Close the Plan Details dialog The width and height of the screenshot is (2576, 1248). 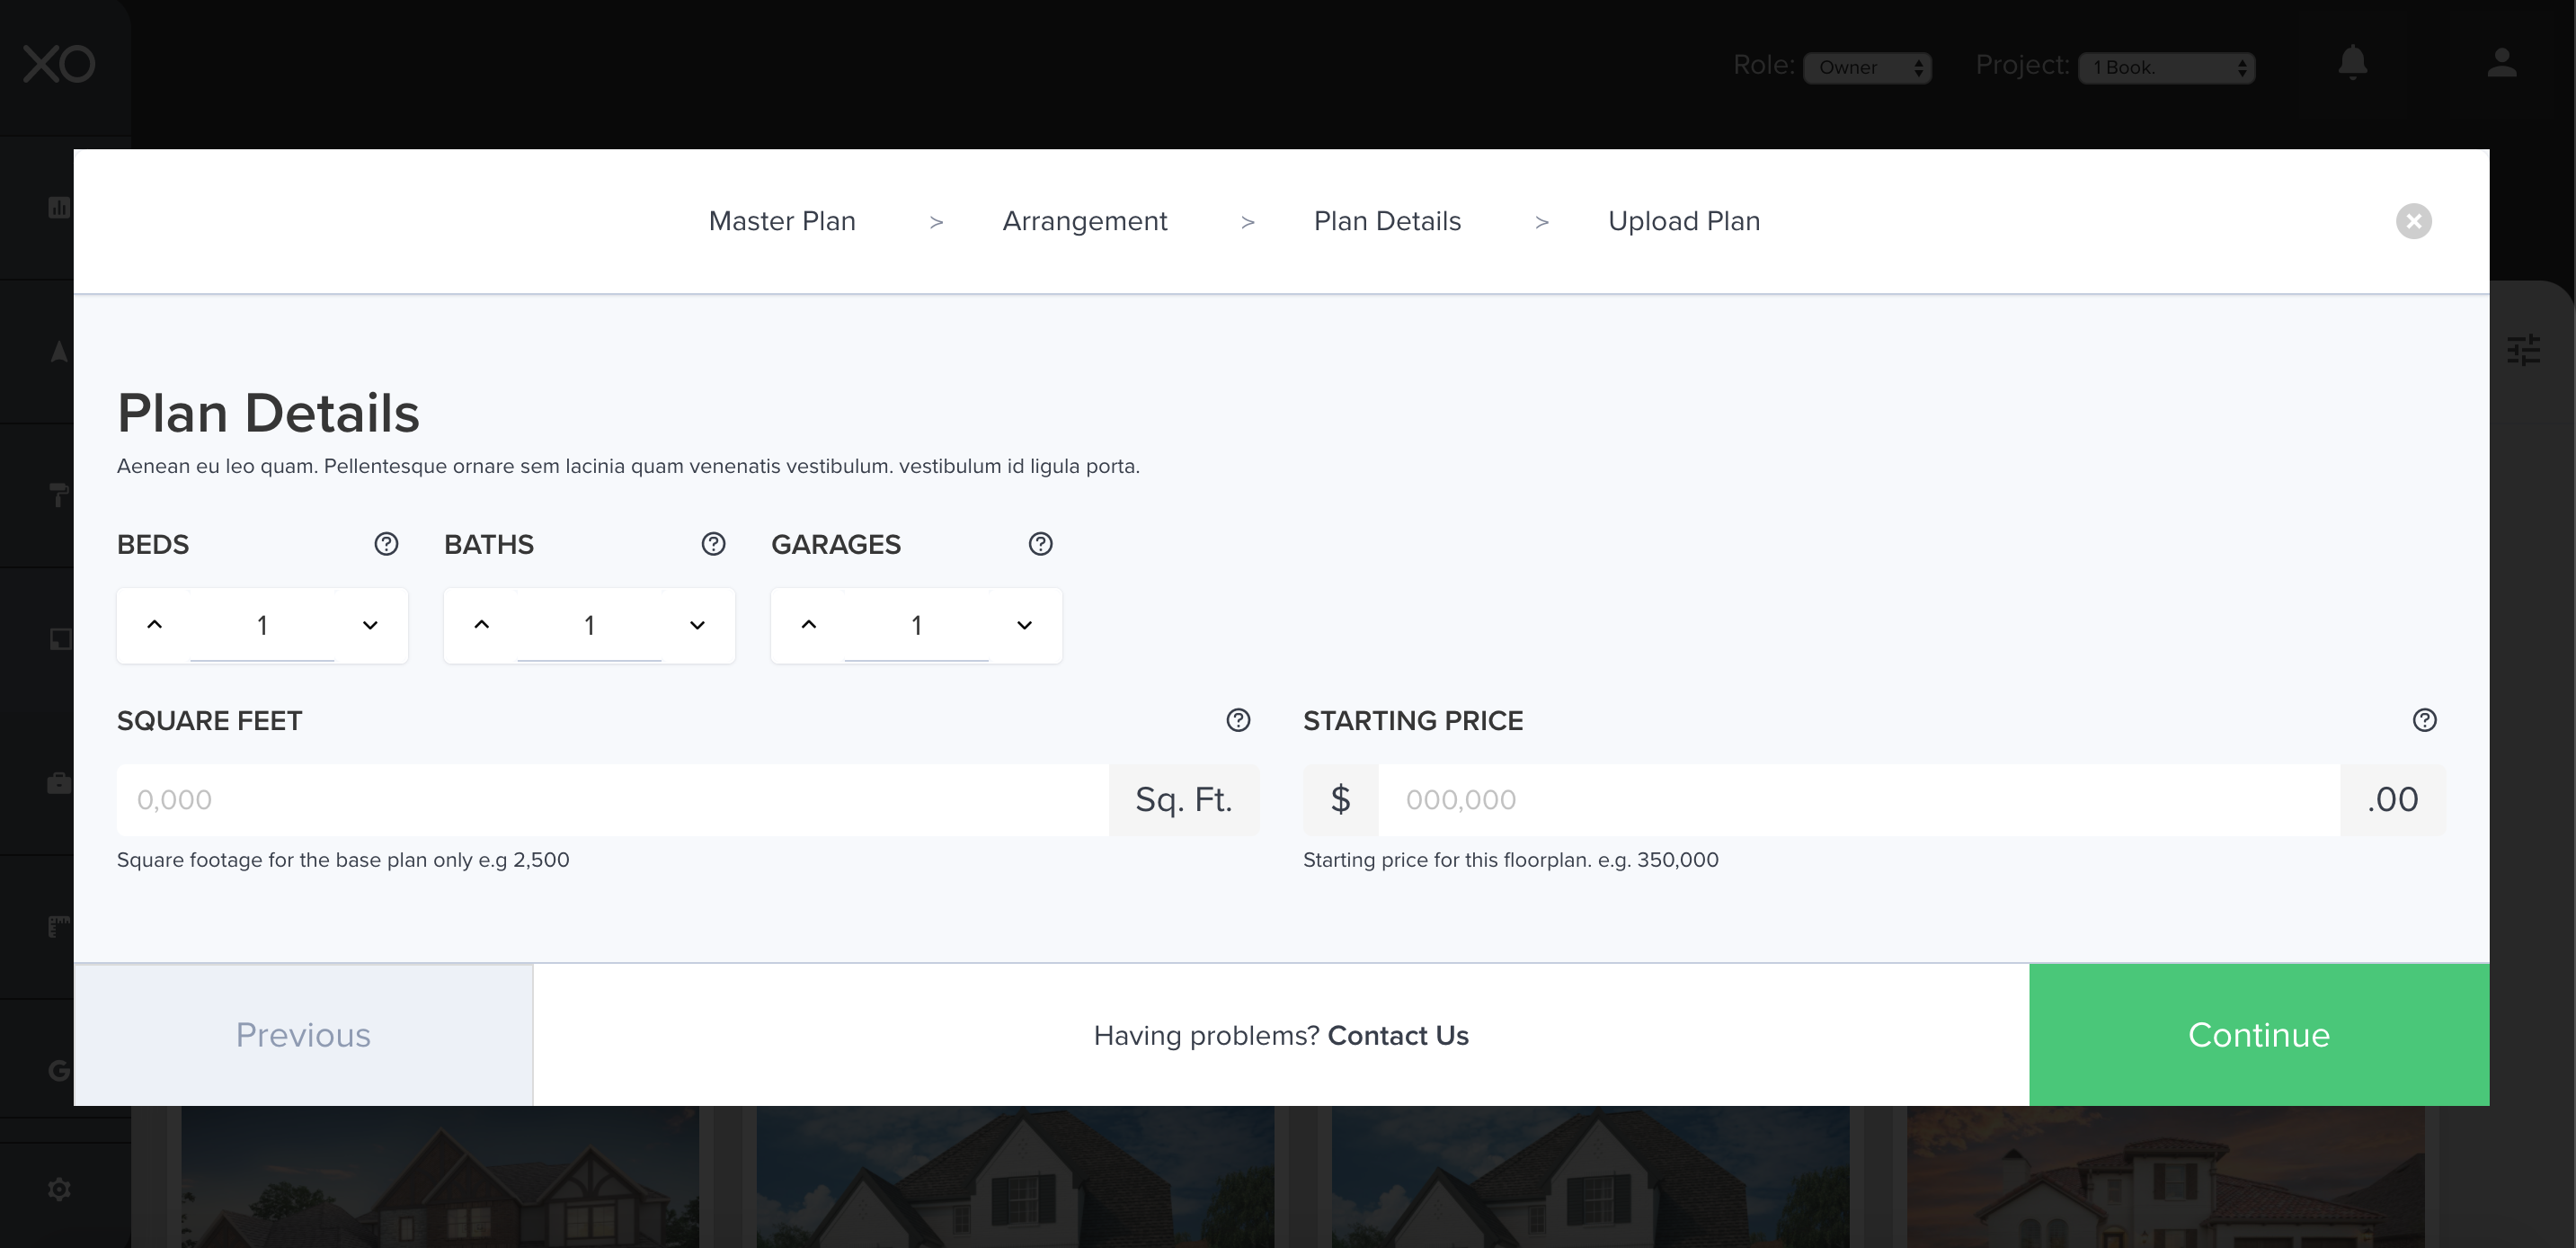pos(2413,221)
